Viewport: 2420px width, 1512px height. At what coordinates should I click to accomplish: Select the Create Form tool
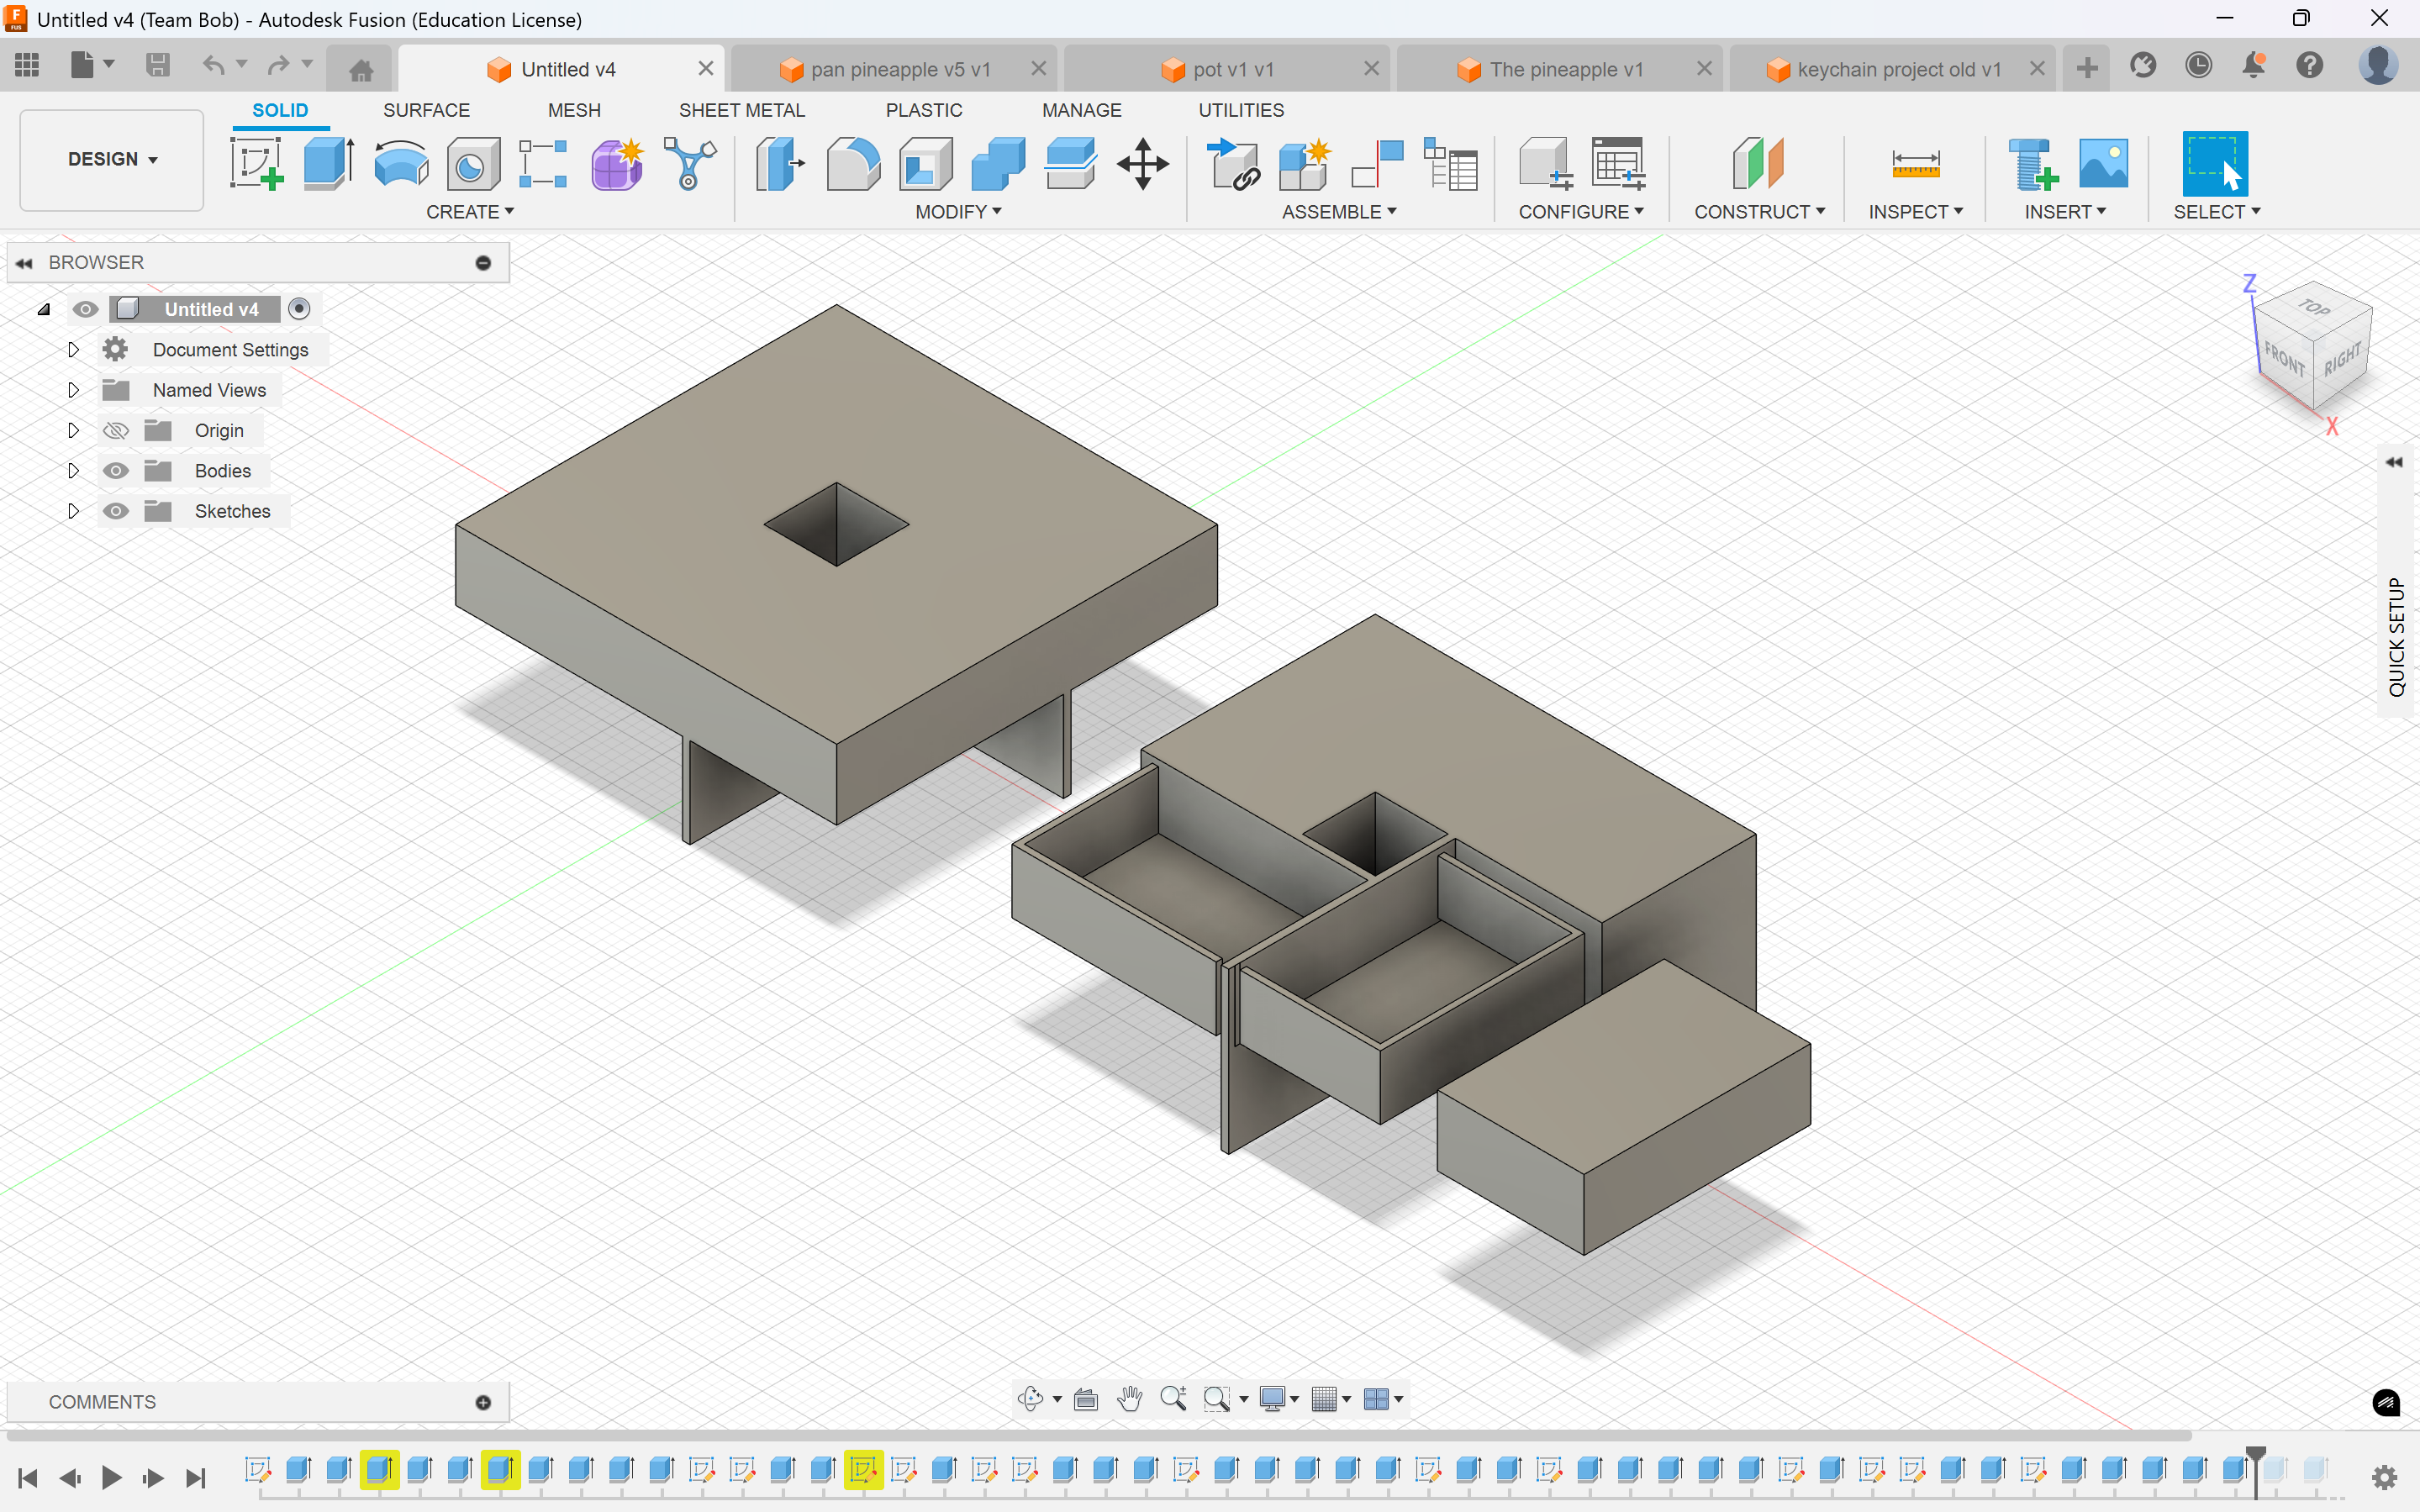pyautogui.click(x=617, y=164)
